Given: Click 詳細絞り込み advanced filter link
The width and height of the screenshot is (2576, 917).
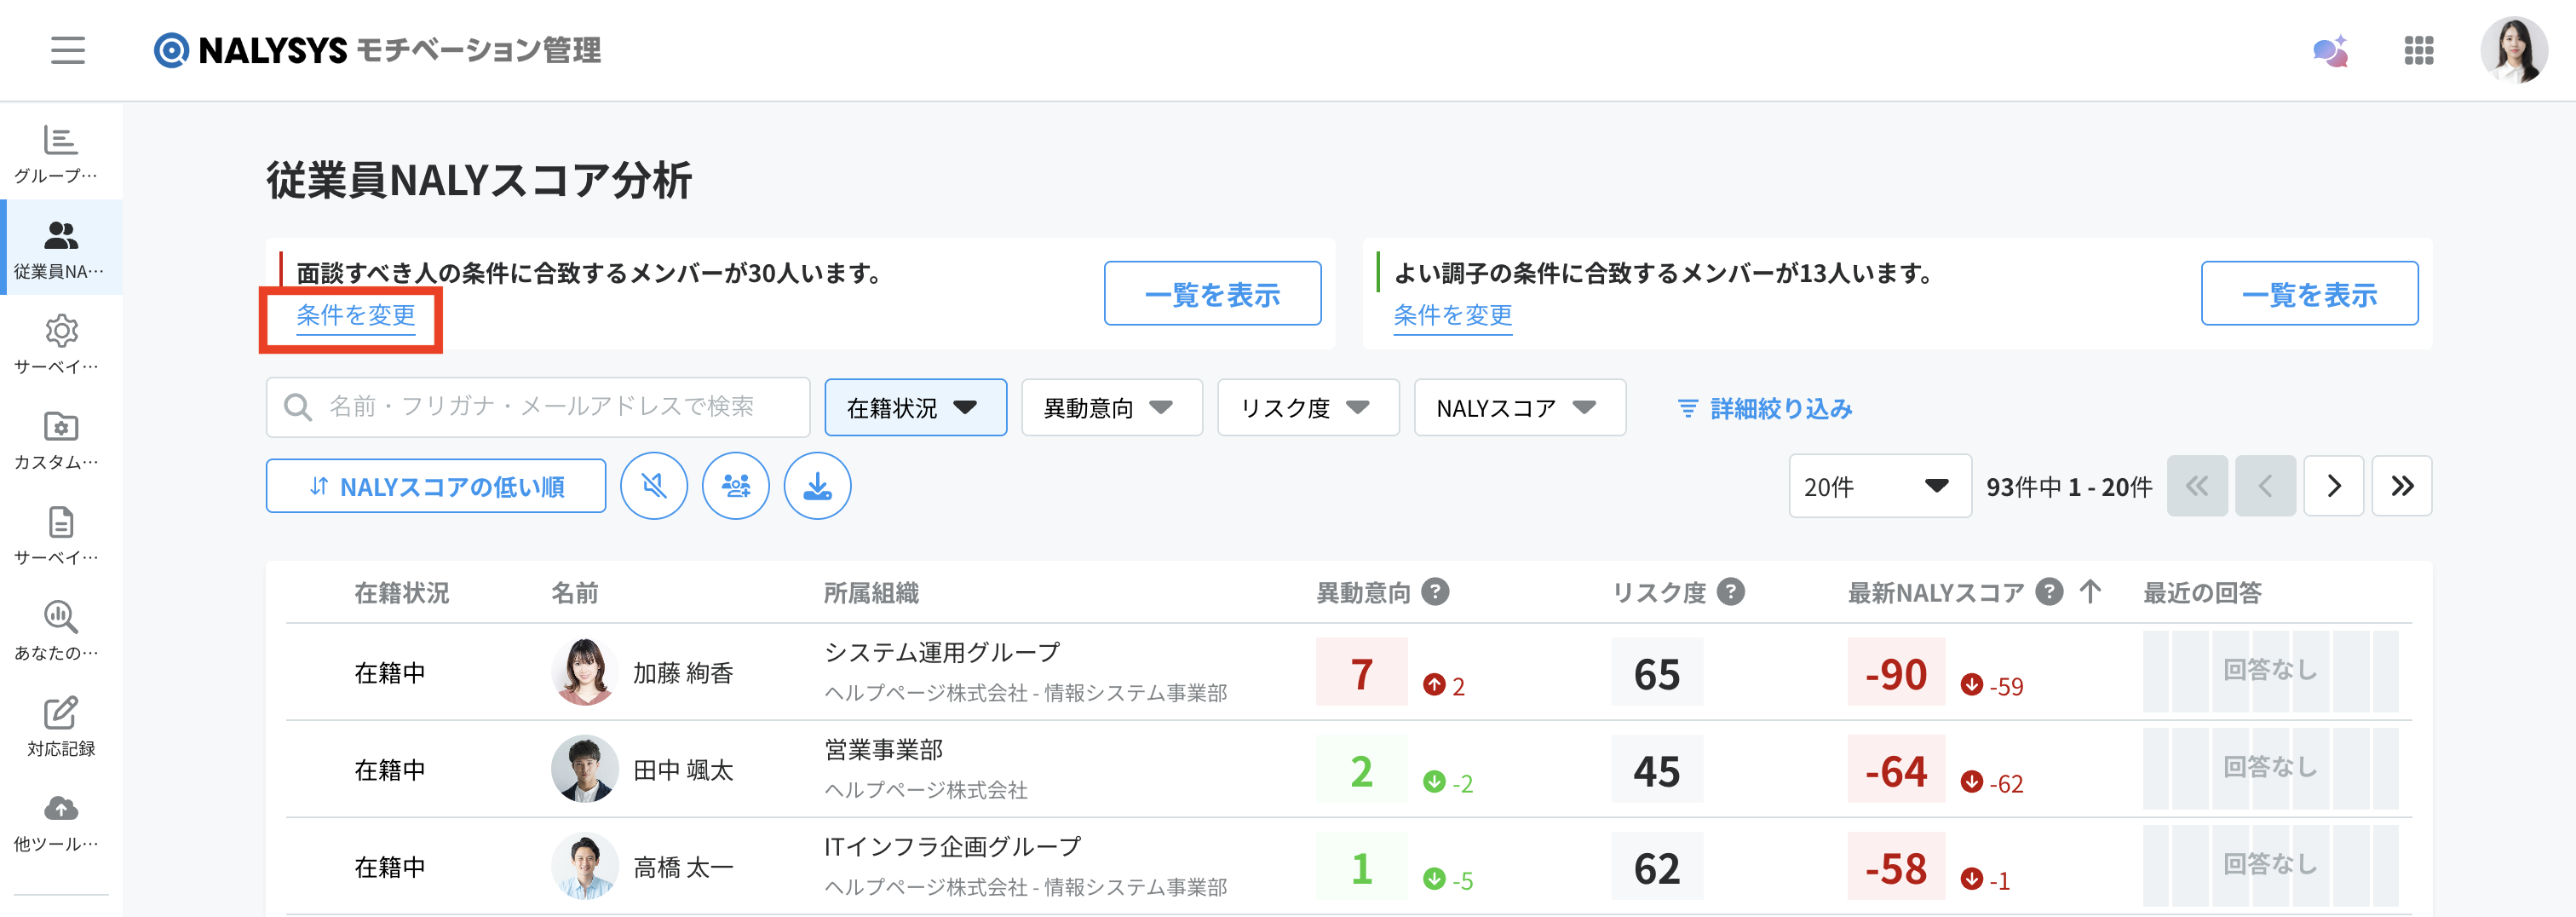Looking at the screenshot, I should [x=1765, y=408].
